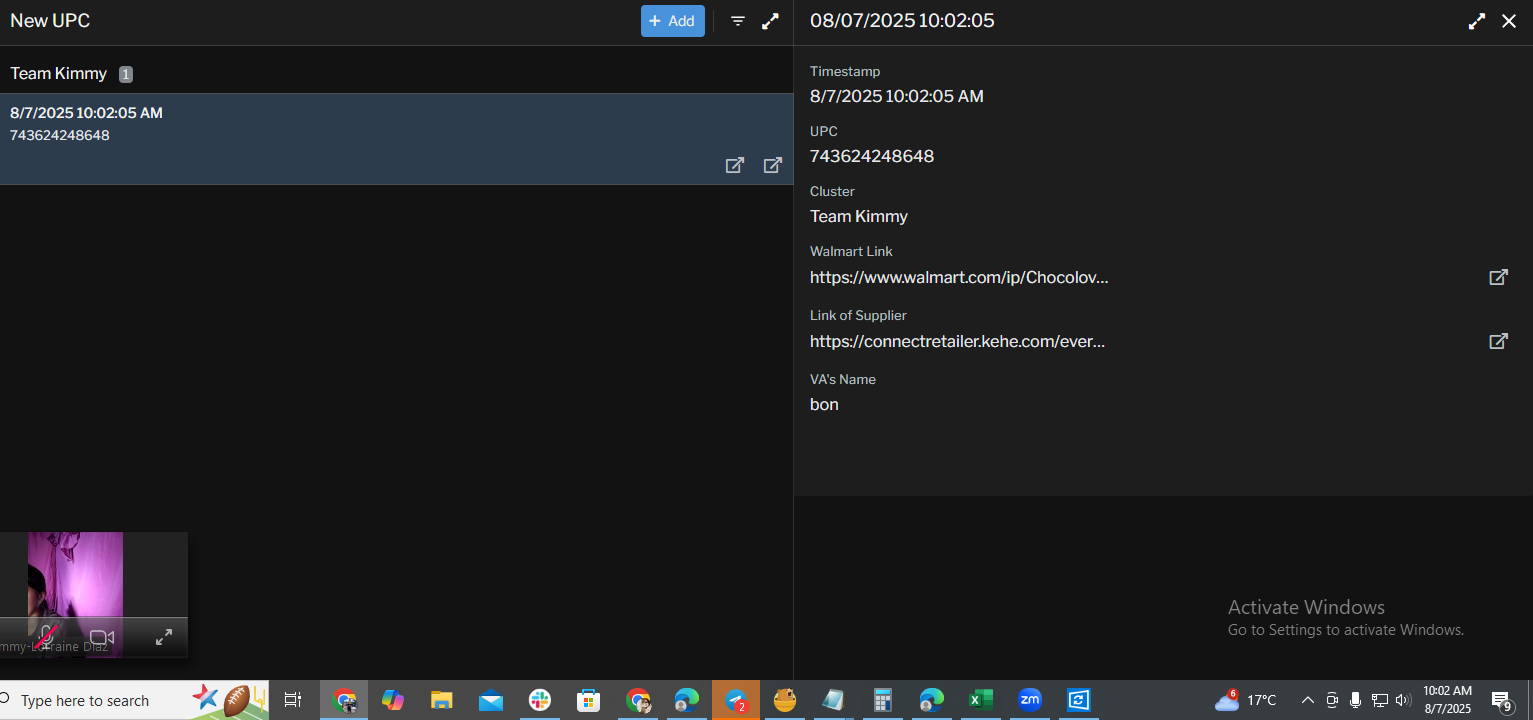Expand the floating video overlay window

(164, 637)
